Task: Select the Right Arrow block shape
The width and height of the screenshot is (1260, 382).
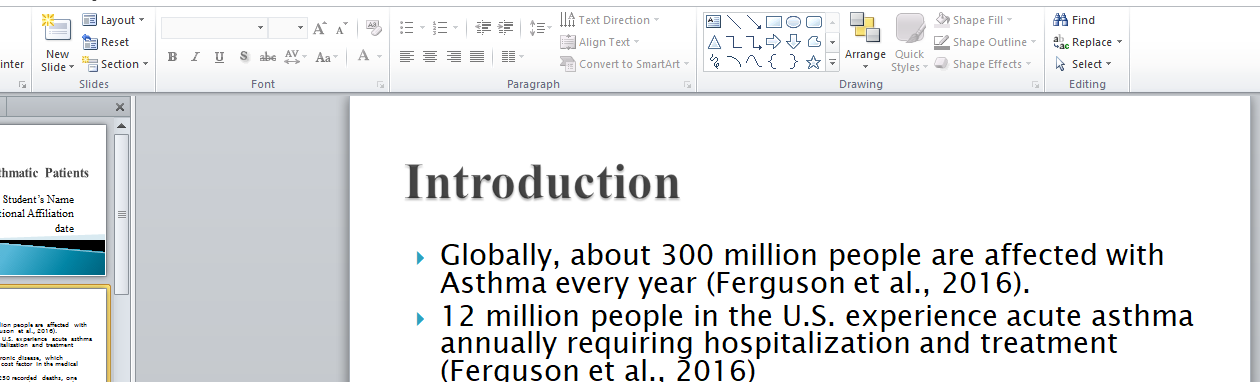Action: click(774, 42)
